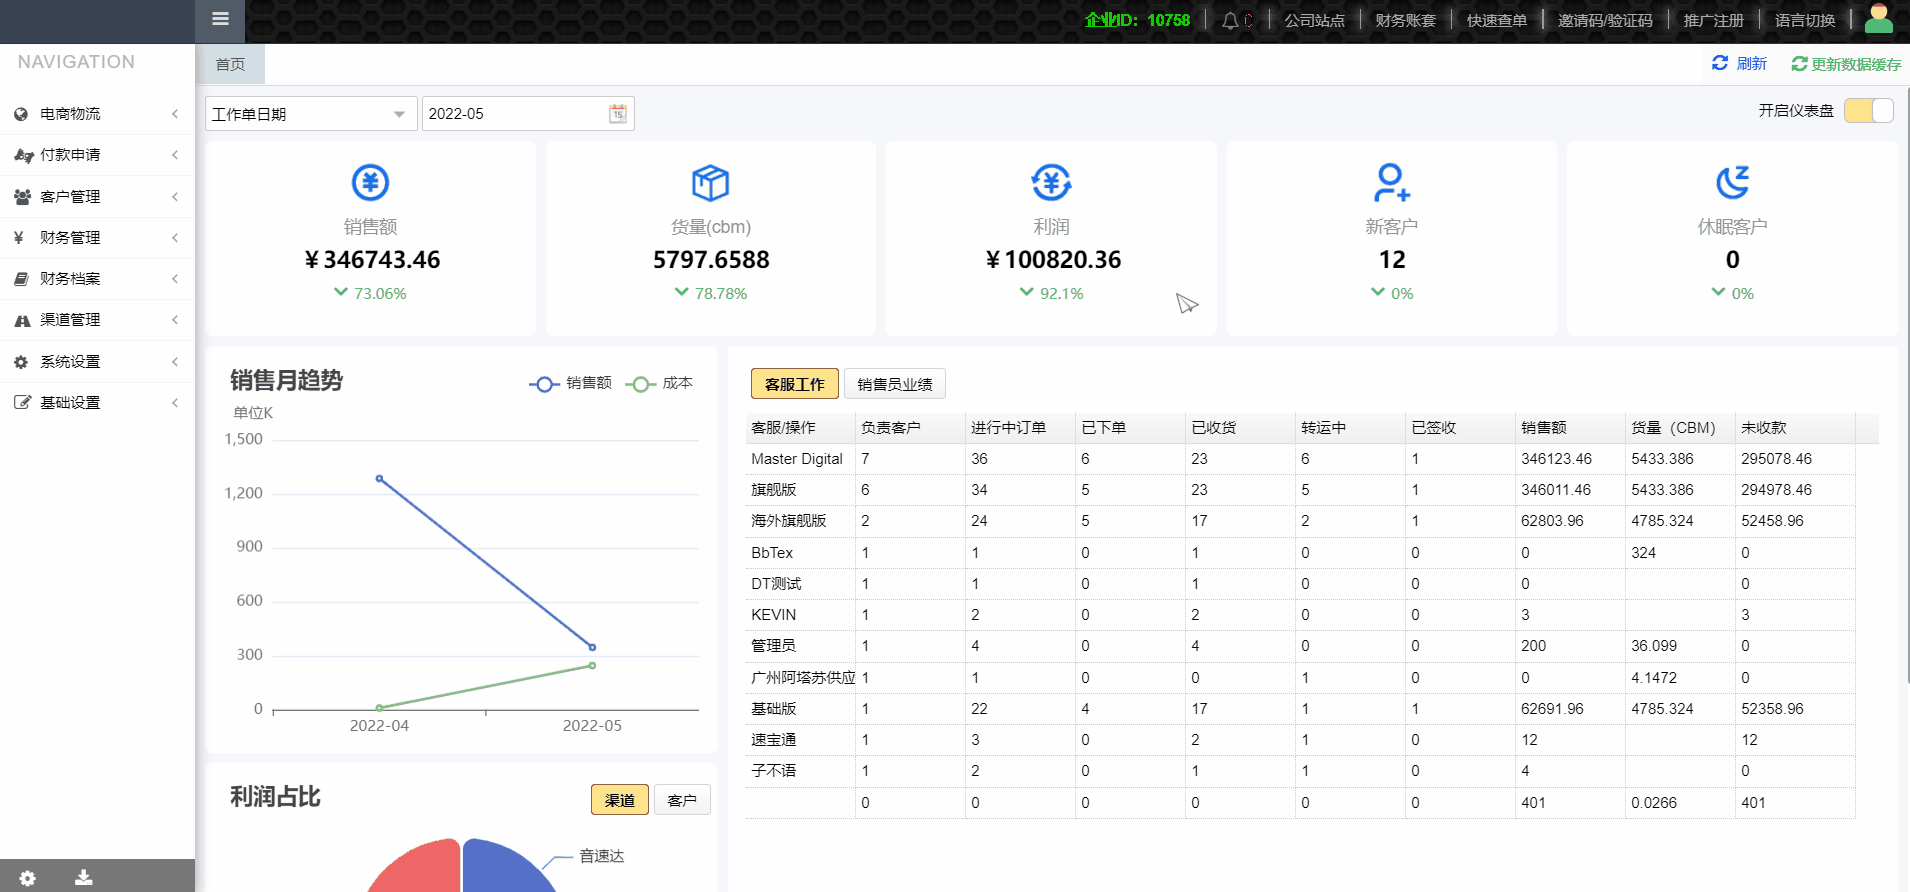Click the hamburger menu icon

click(x=221, y=19)
